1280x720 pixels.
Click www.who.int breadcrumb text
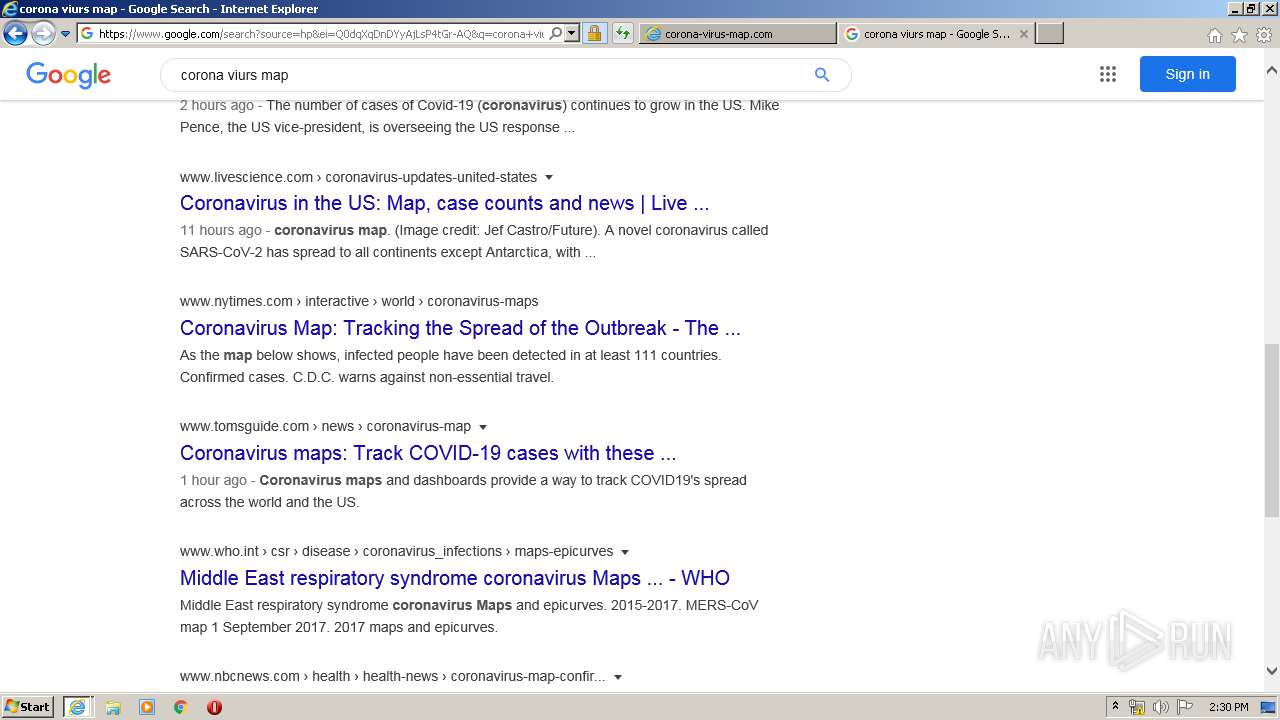[219, 551]
